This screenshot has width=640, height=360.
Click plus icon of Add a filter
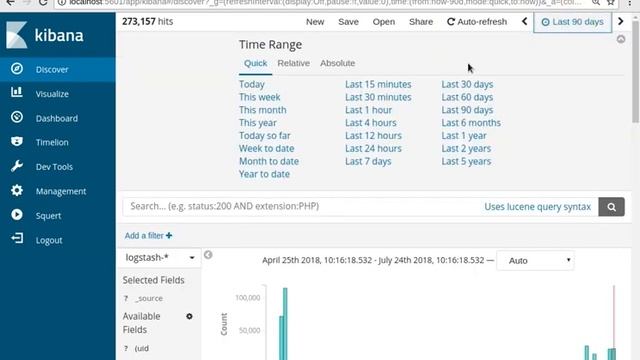[169, 236]
